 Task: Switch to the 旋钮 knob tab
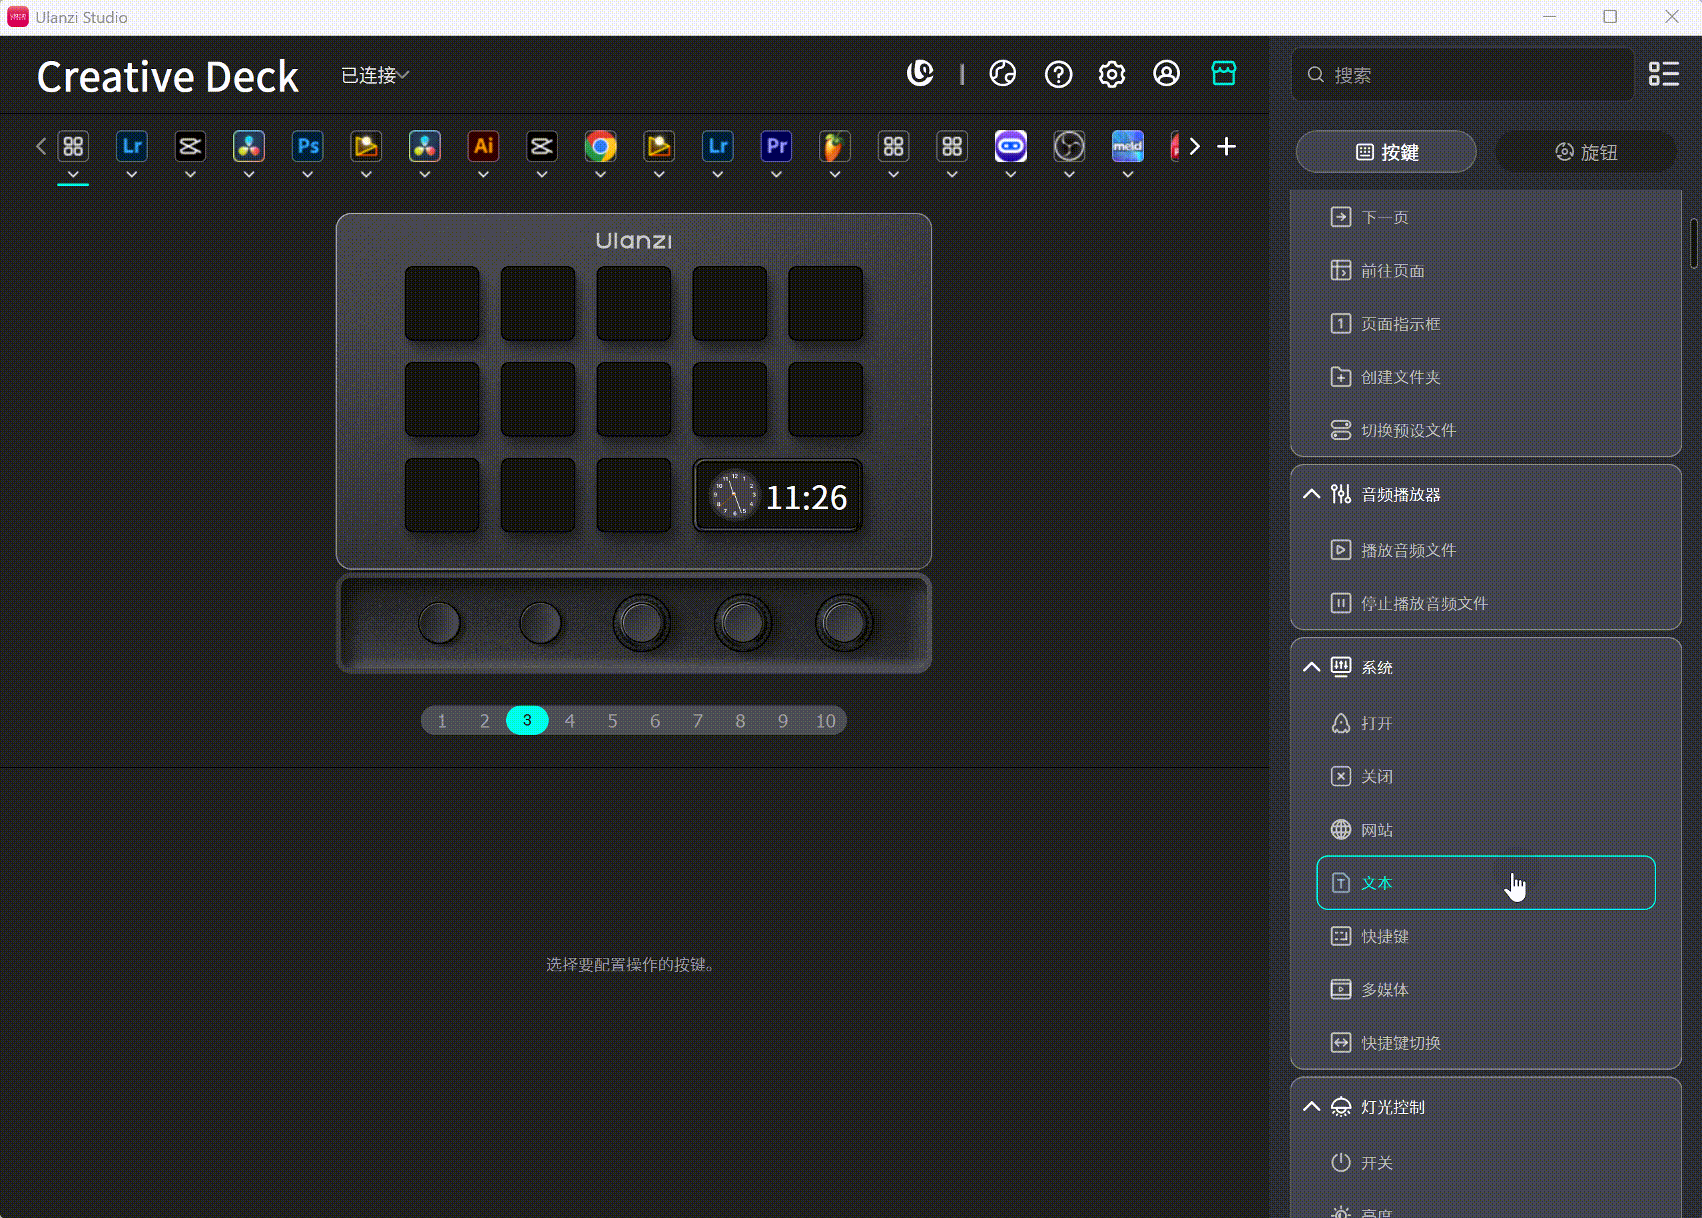(x=1585, y=152)
